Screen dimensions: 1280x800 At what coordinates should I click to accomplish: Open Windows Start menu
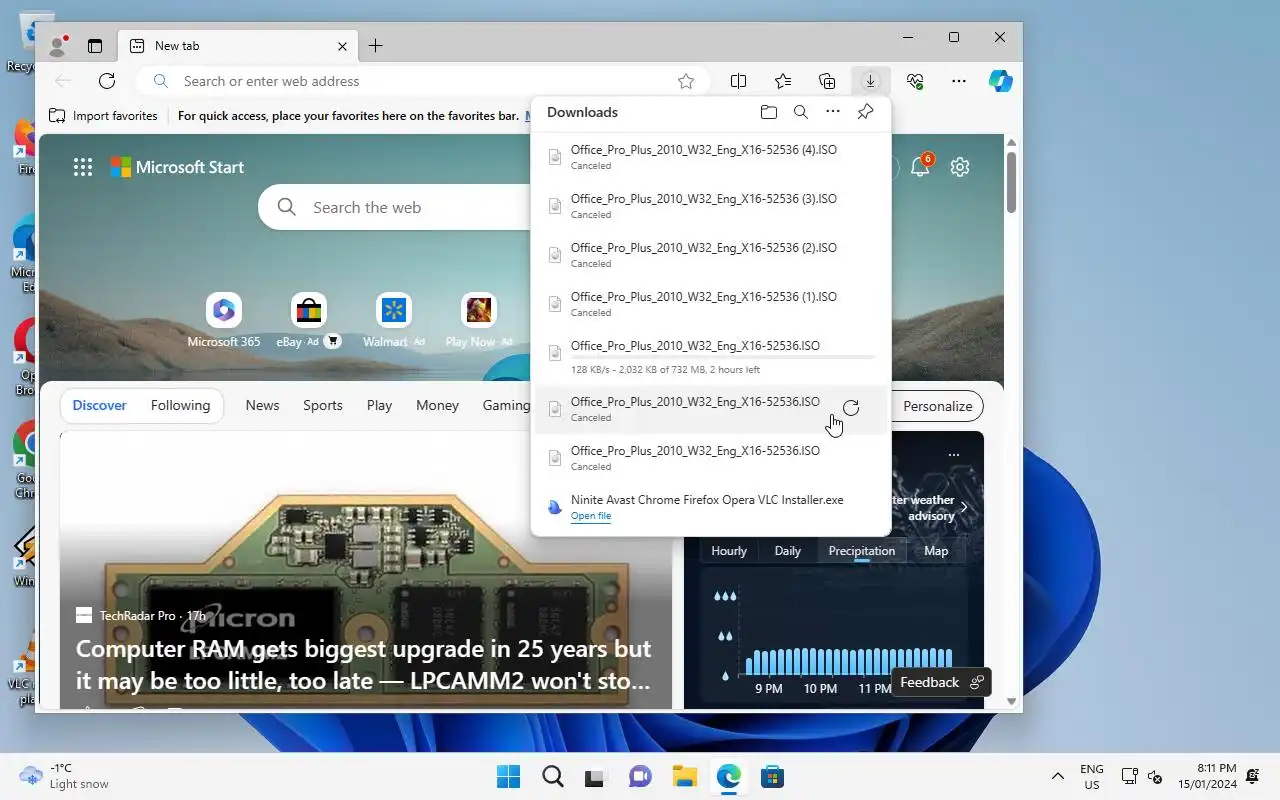point(509,776)
